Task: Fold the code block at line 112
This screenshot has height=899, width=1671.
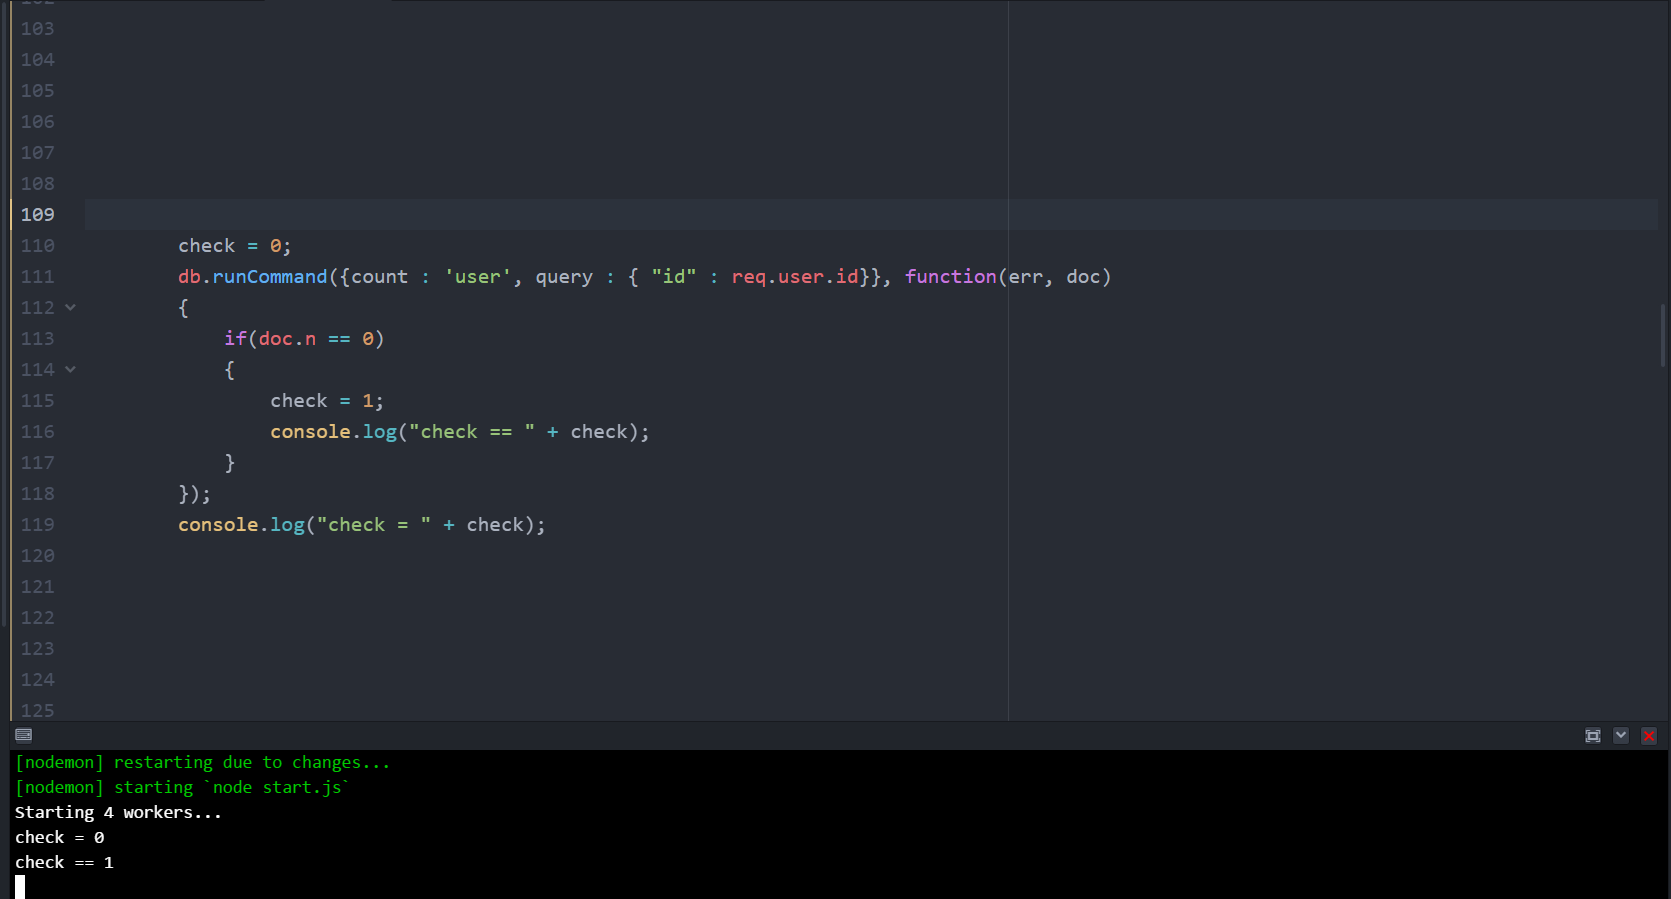Action: click(x=71, y=308)
